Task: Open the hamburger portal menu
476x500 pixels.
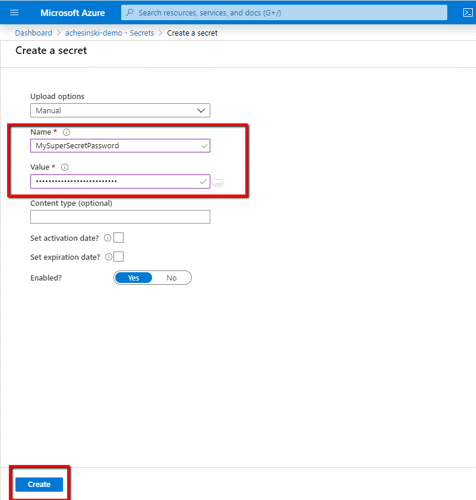Action: [x=14, y=13]
